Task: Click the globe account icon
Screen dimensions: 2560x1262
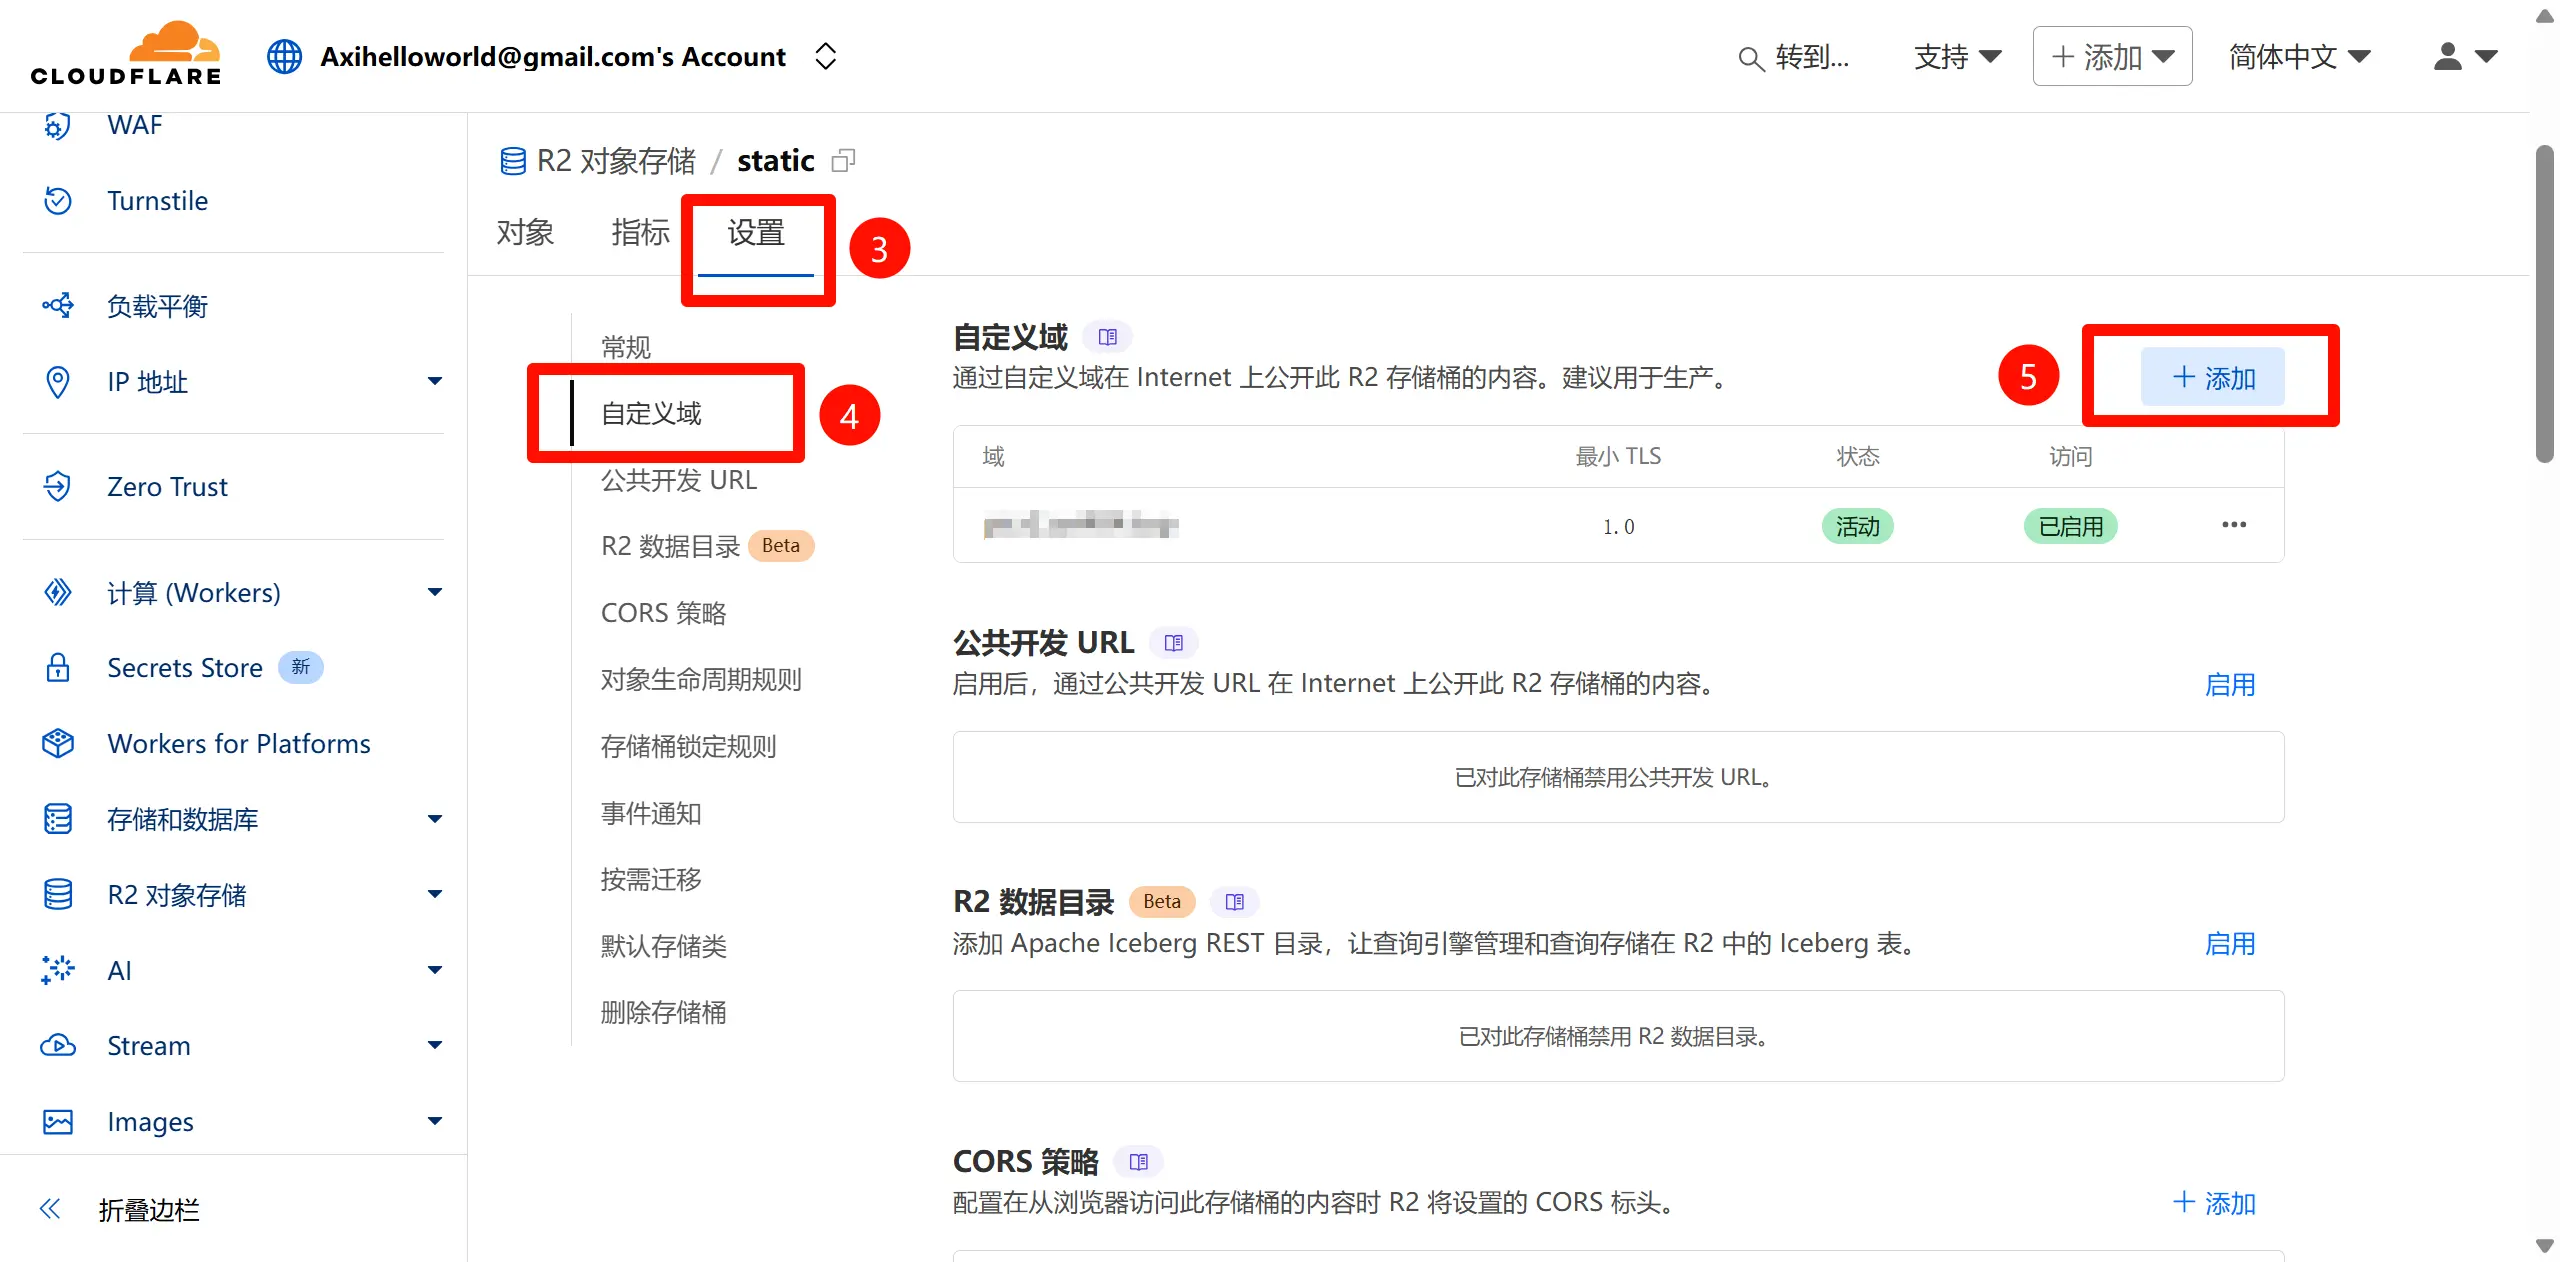Action: 285,56
